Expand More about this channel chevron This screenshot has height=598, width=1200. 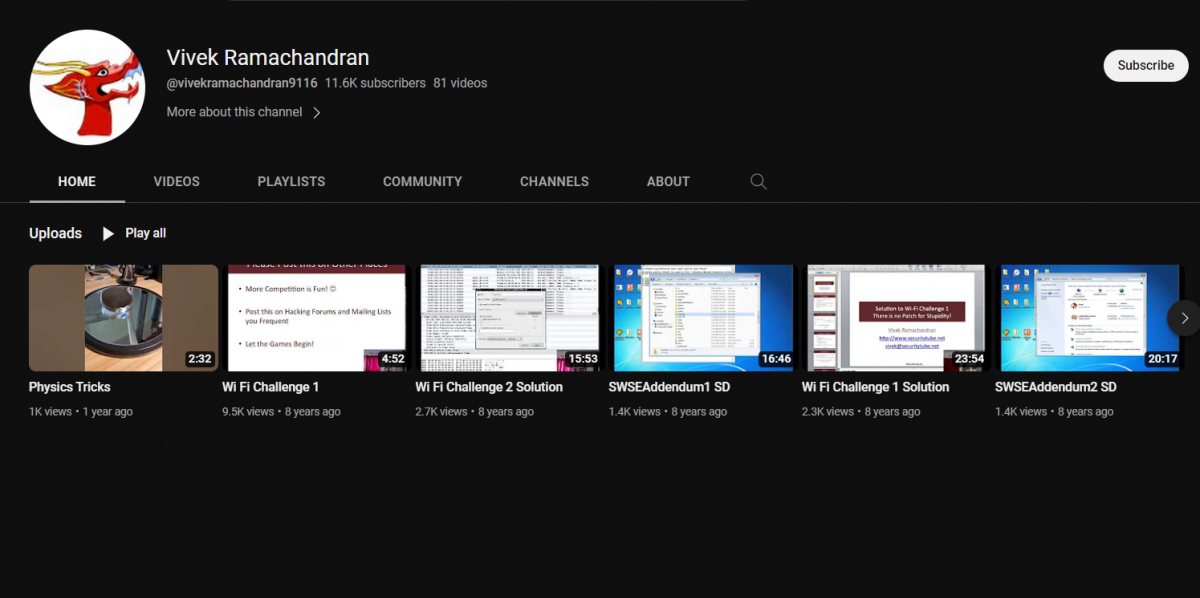[x=316, y=113]
